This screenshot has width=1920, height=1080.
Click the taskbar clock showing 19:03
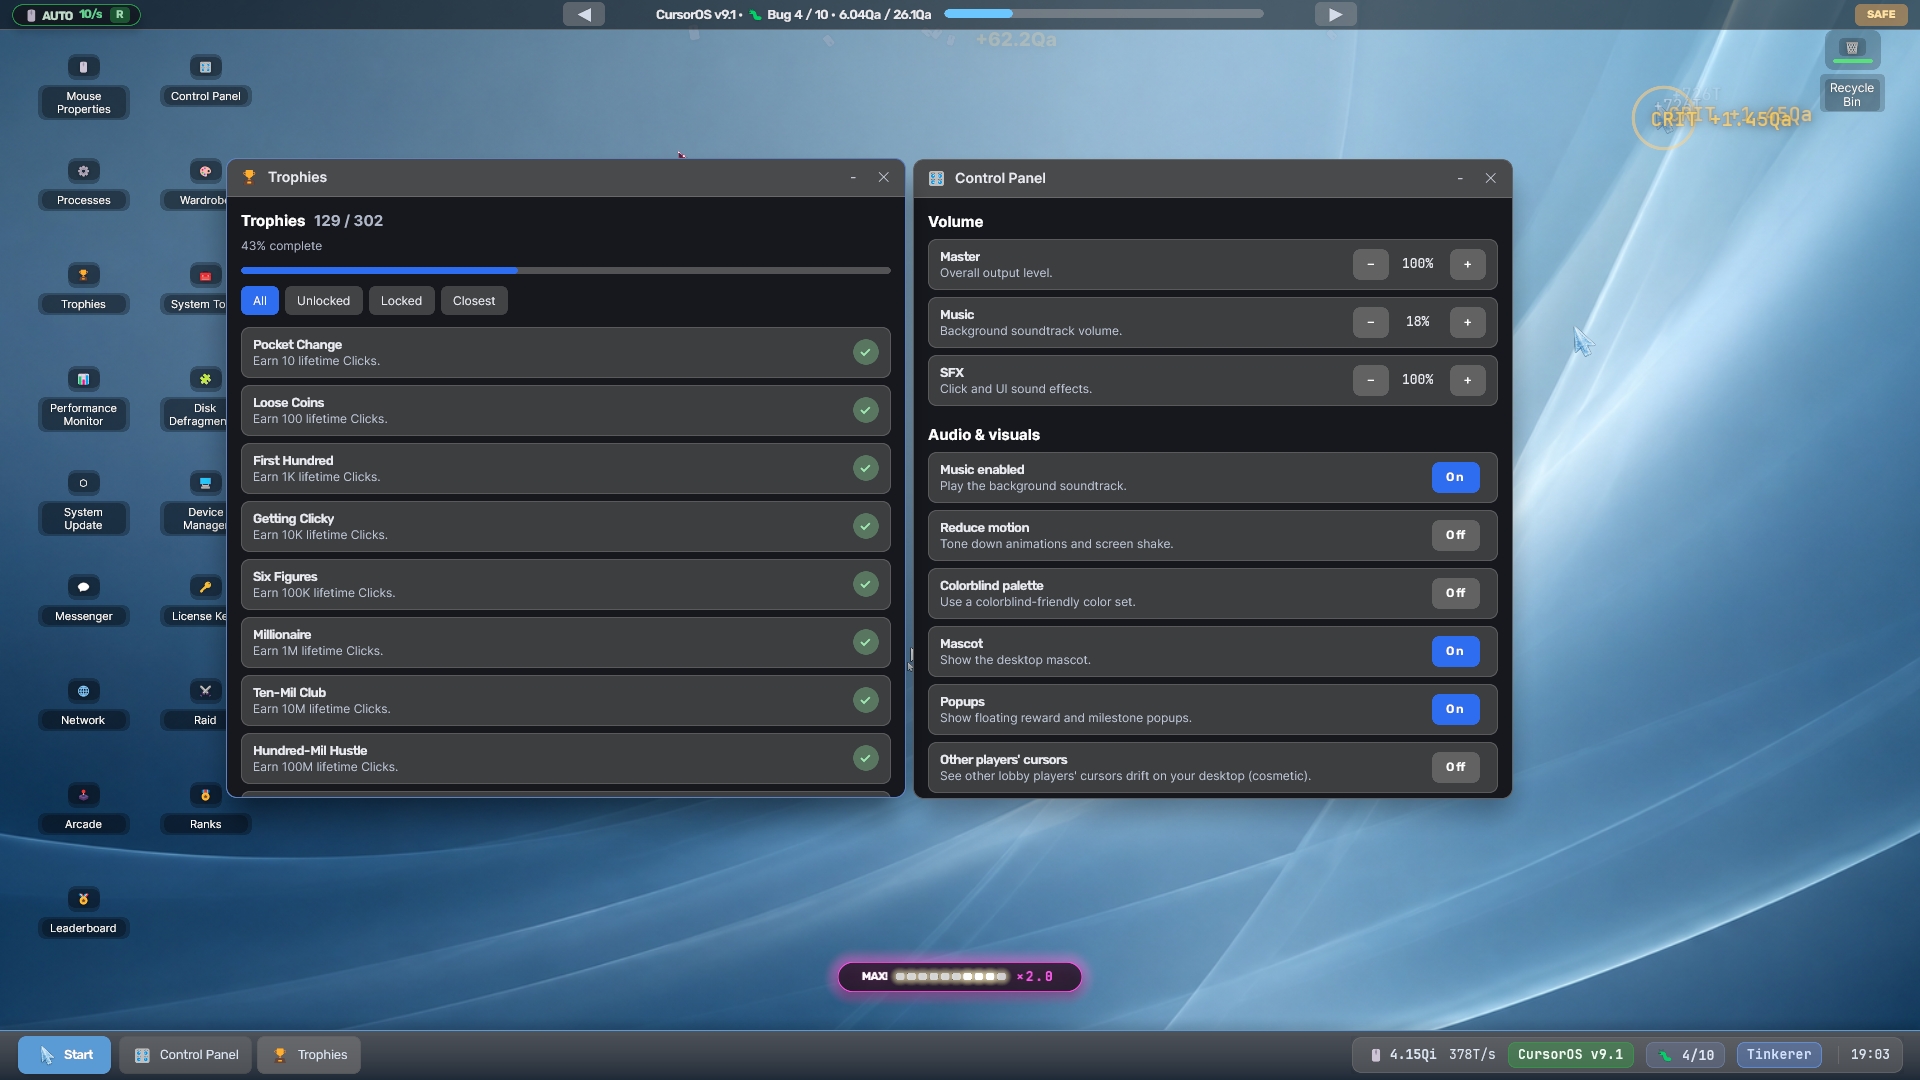[x=1870, y=1055]
